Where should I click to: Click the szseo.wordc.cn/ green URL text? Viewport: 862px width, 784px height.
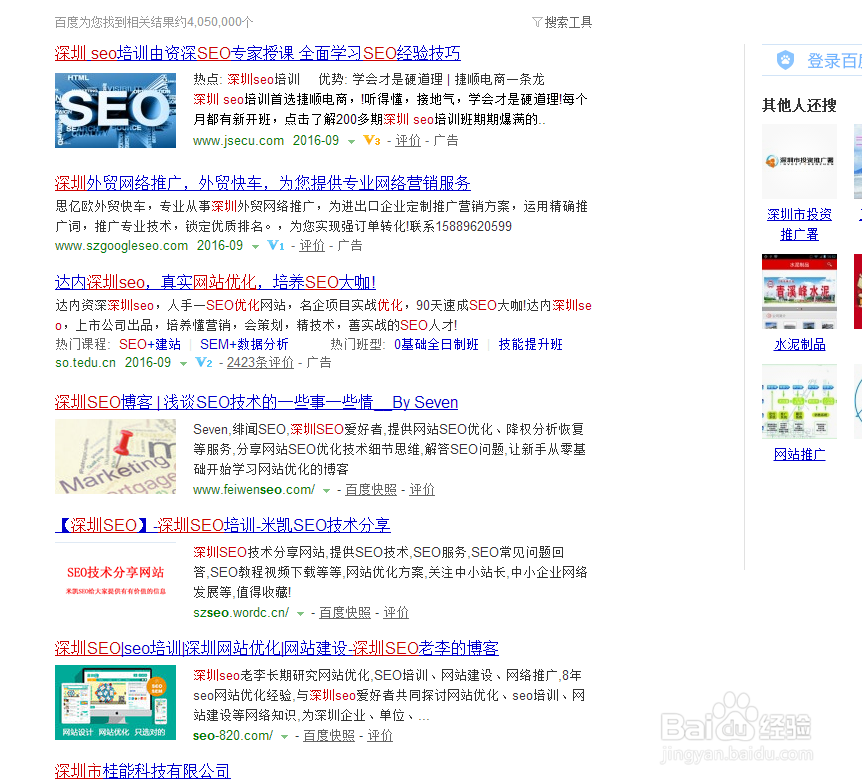[241, 613]
